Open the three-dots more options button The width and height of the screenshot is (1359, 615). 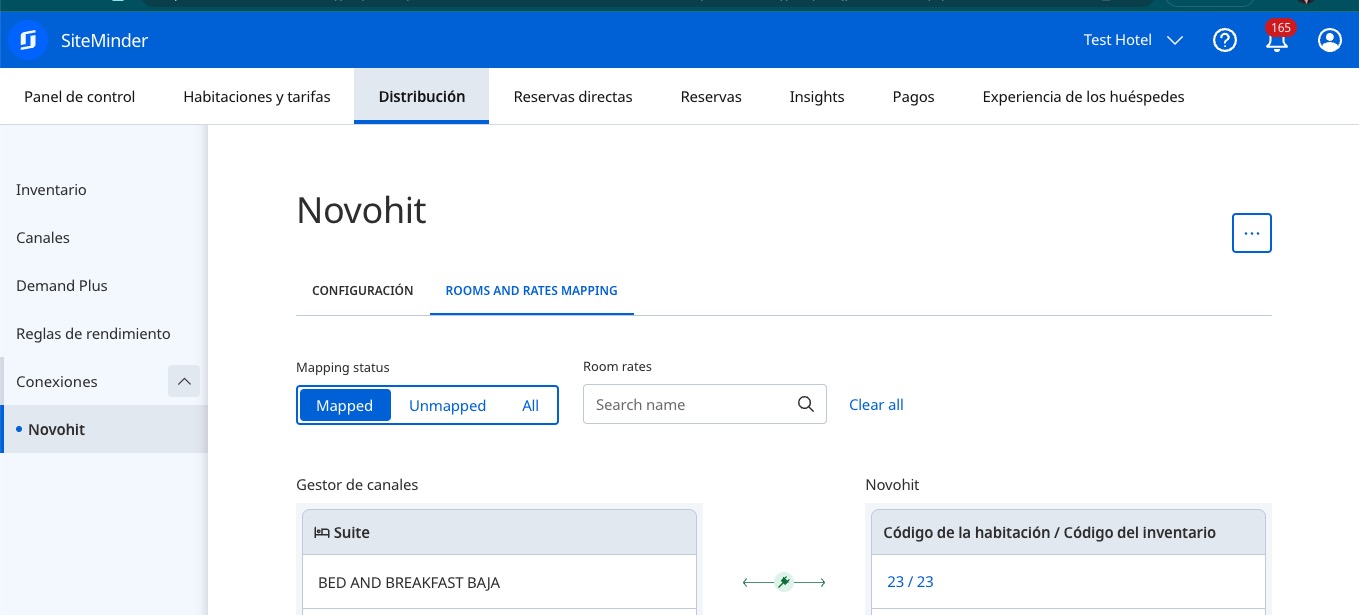pos(1251,233)
